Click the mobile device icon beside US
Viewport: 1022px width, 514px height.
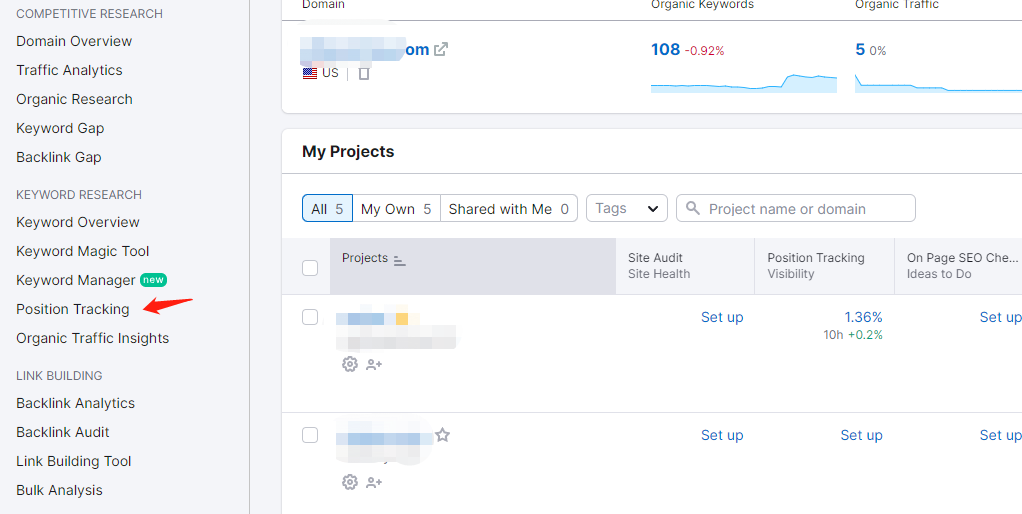coord(364,73)
